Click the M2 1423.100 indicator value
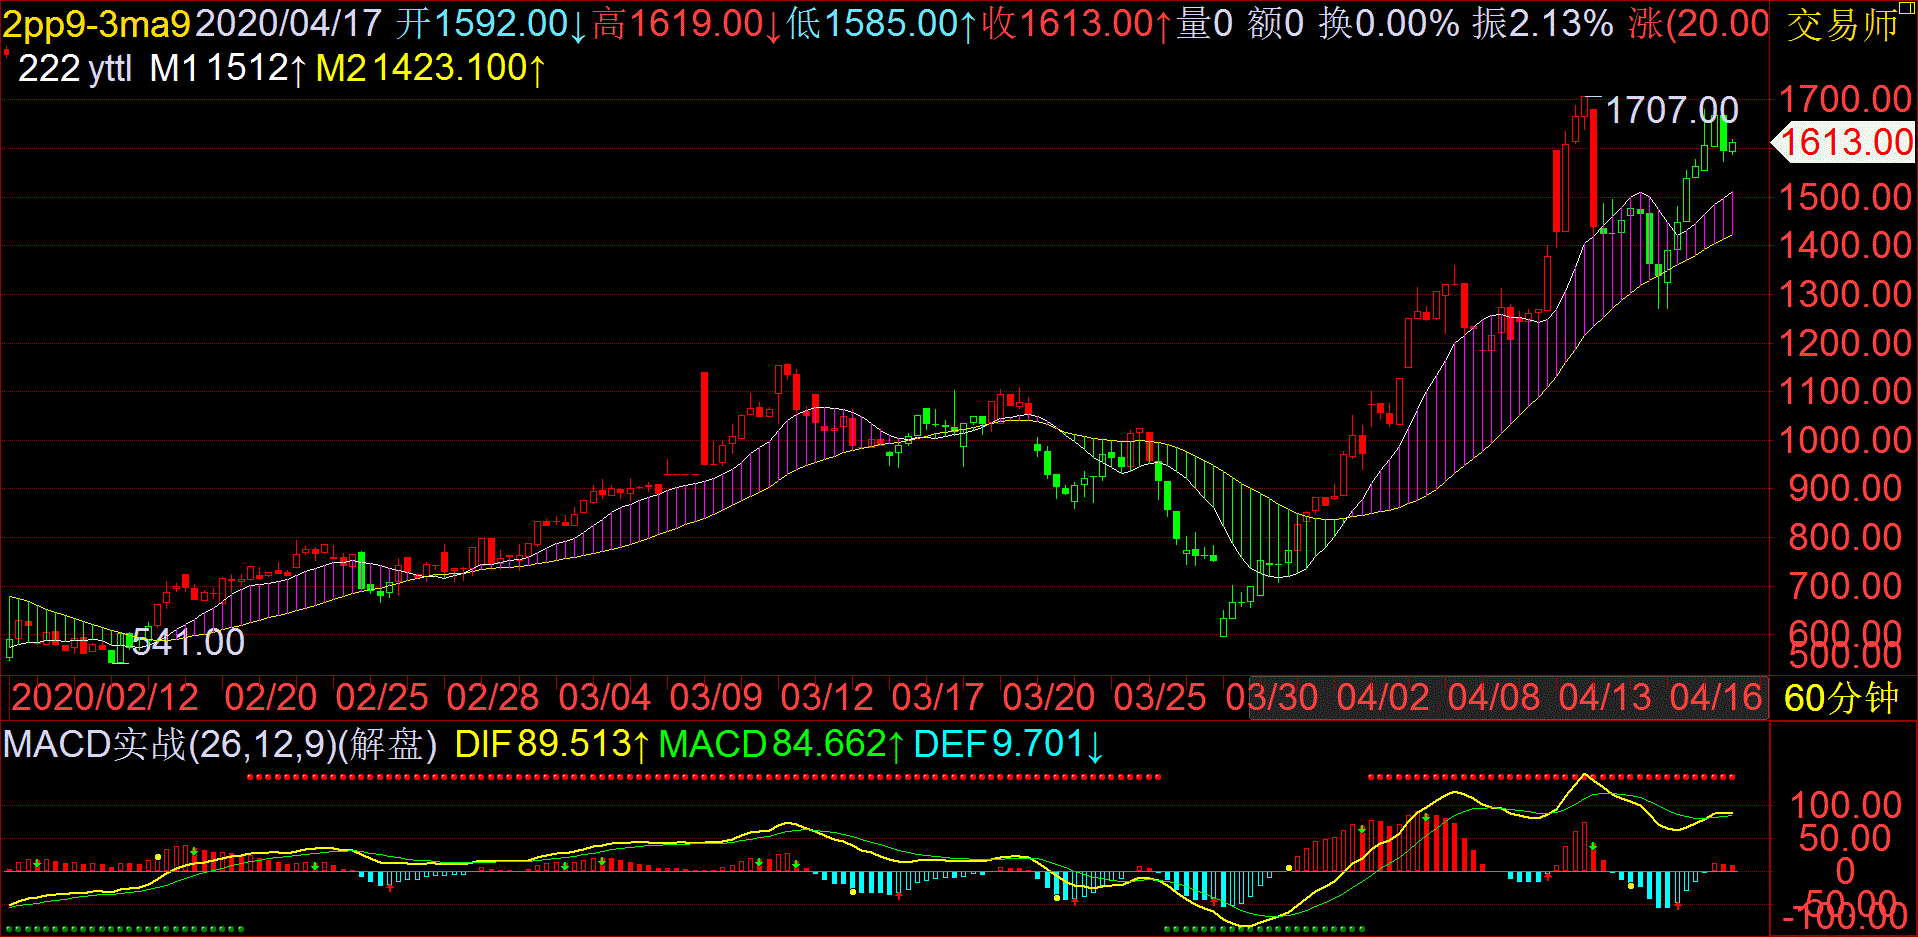The height and width of the screenshot is (937, 1918). (x=431, y=68)
